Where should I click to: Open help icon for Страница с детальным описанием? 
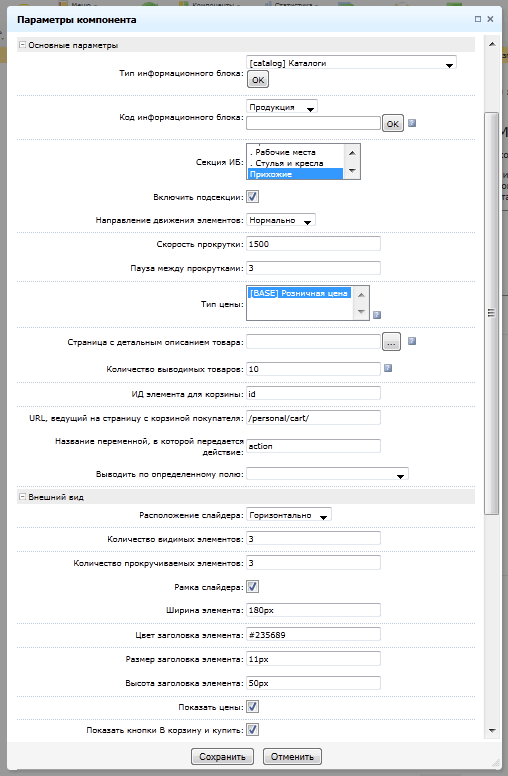coord(411,341)
